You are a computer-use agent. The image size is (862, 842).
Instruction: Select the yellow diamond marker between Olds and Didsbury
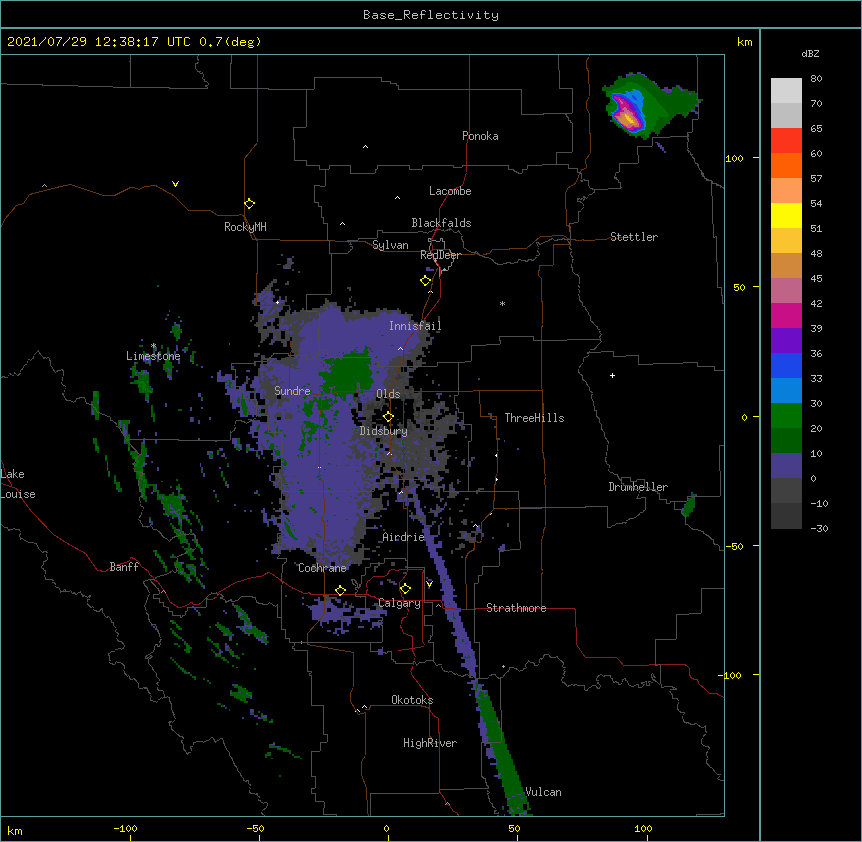(x=388, y=417)
